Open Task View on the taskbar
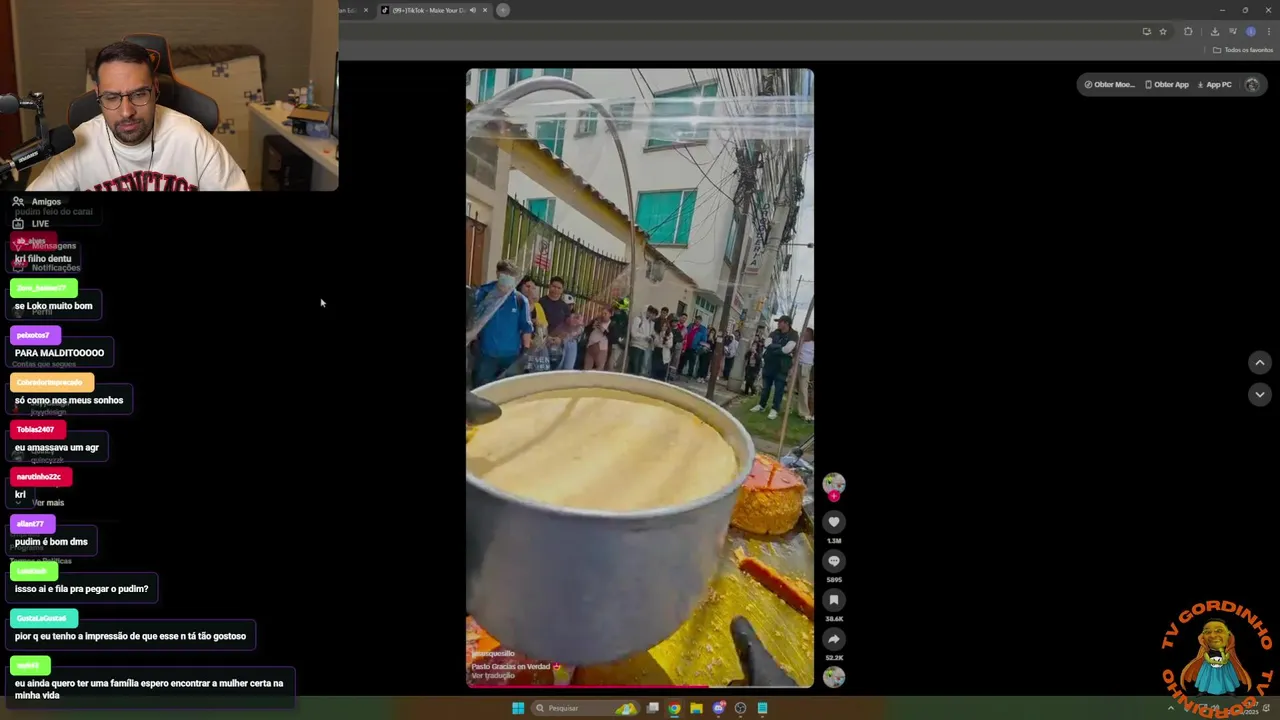This screenshot has width=1280, height=720. (x=653, y=708)
